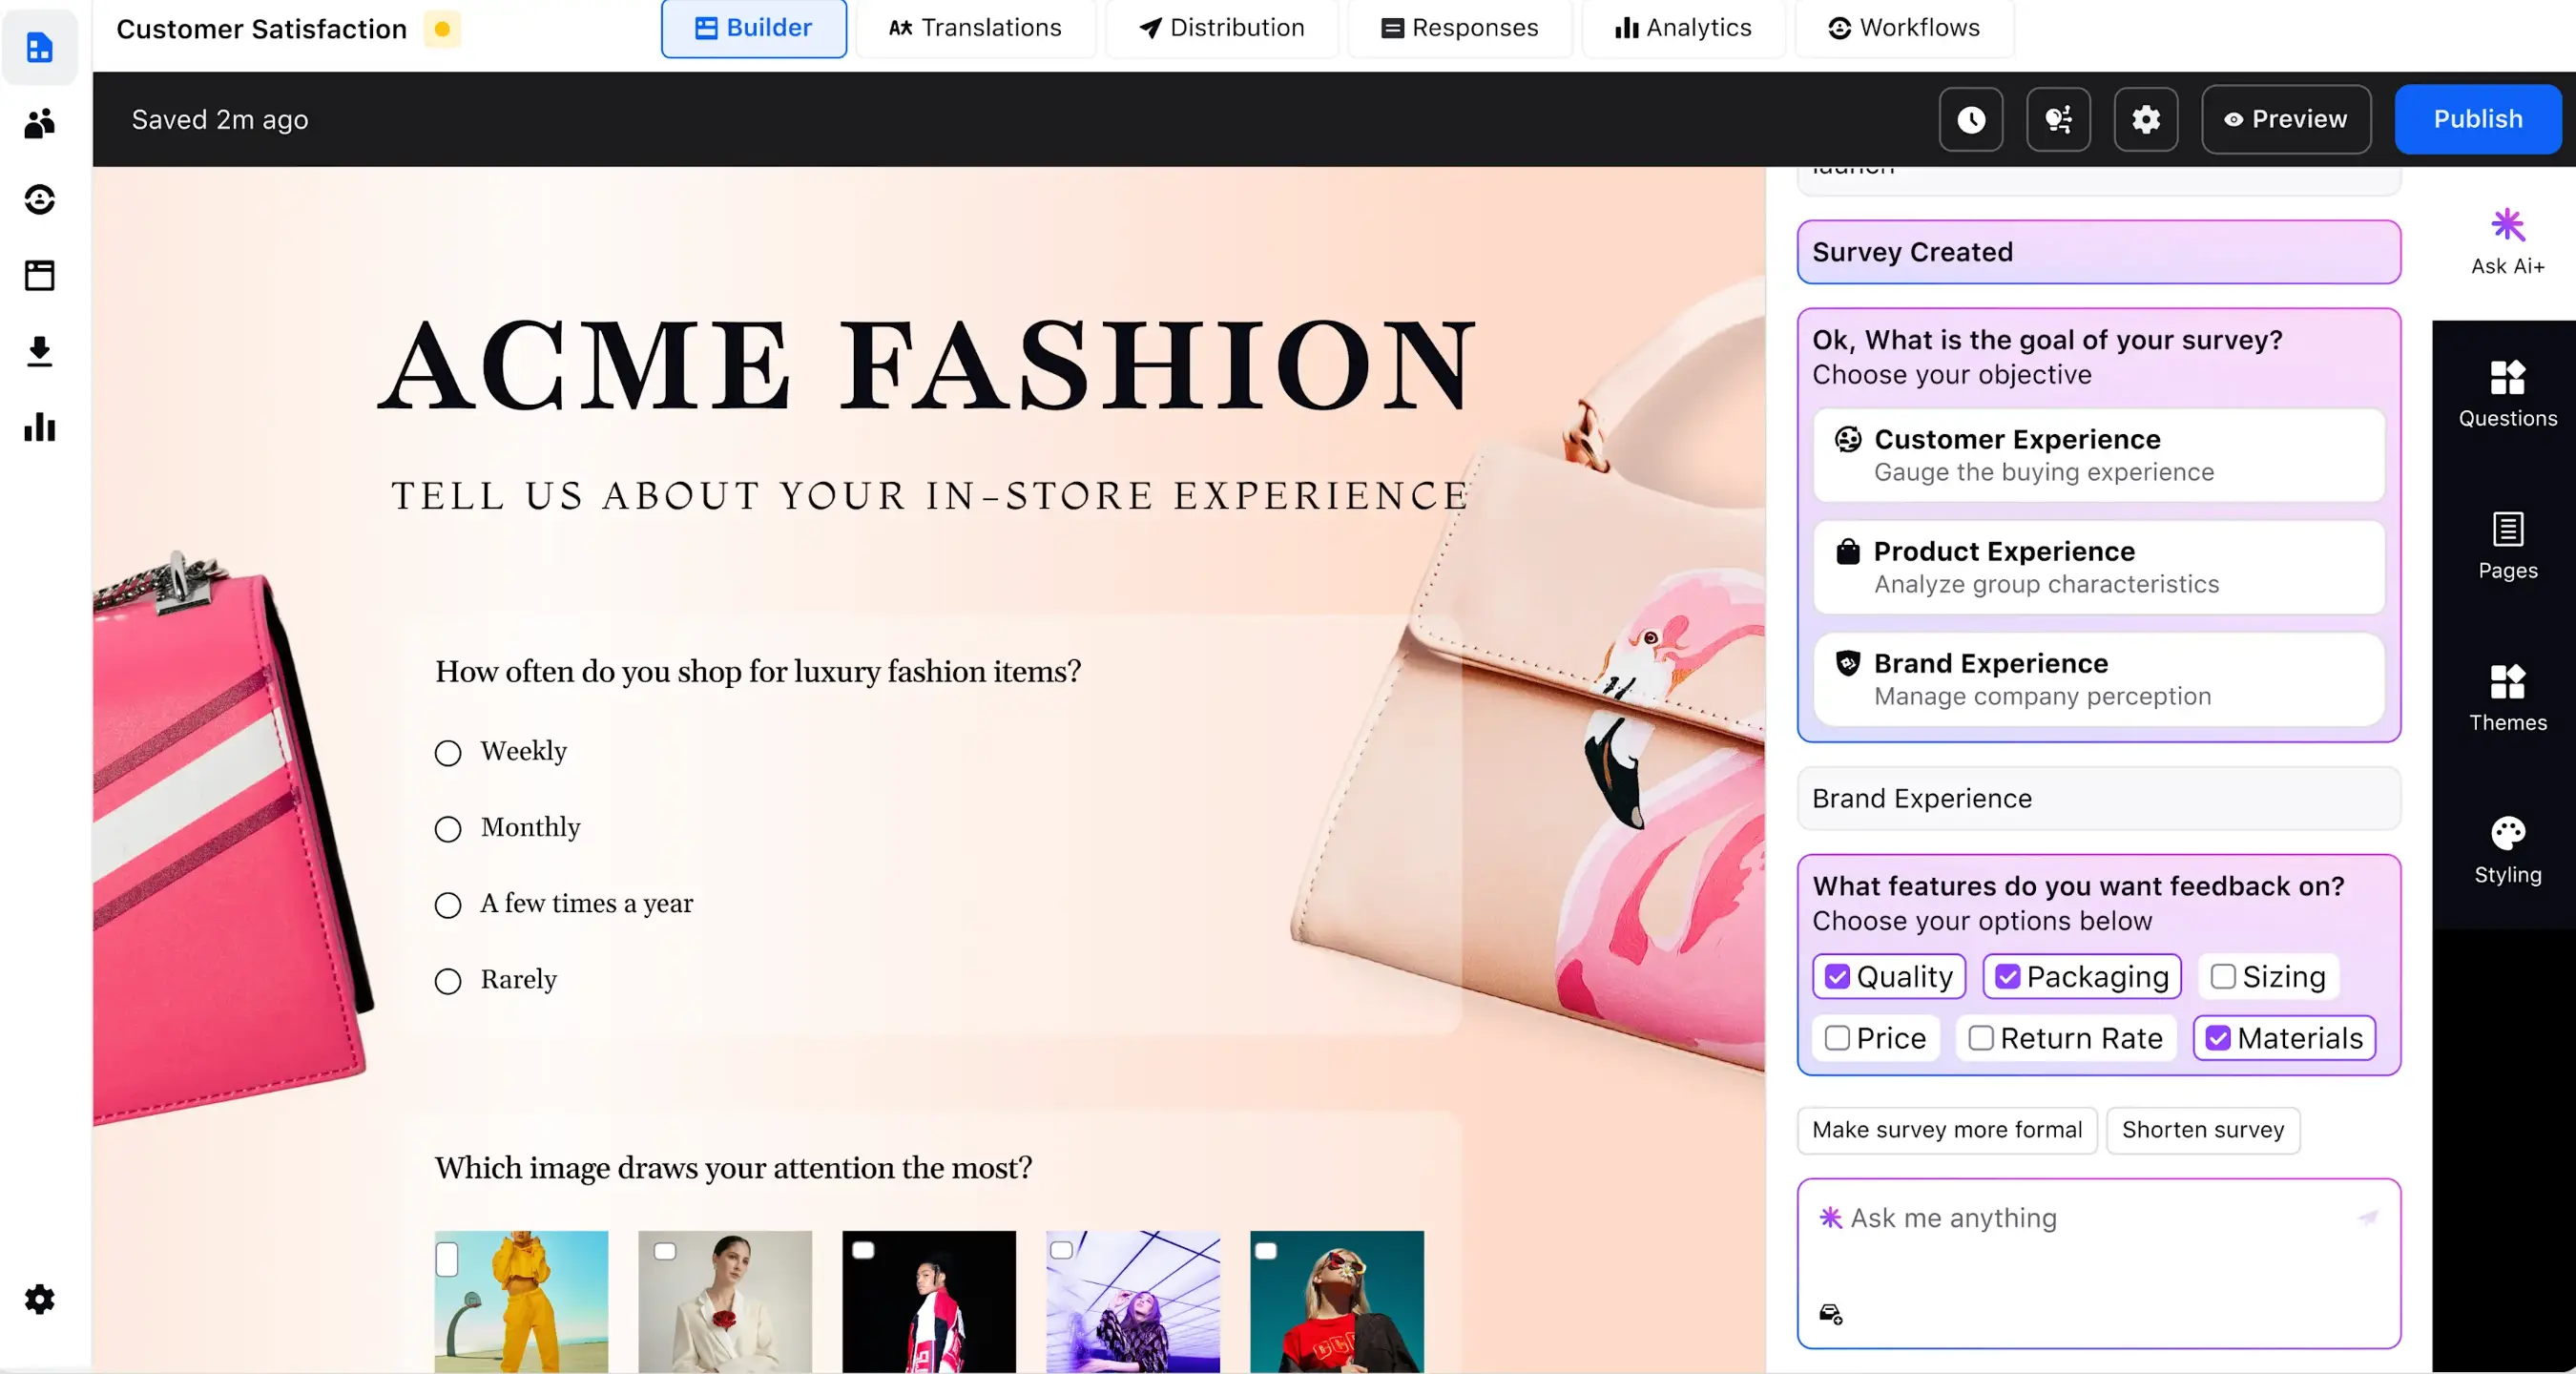Select the Brand Experience survey goal
Screen dimensions: 2576x1374
(2099, 678)
